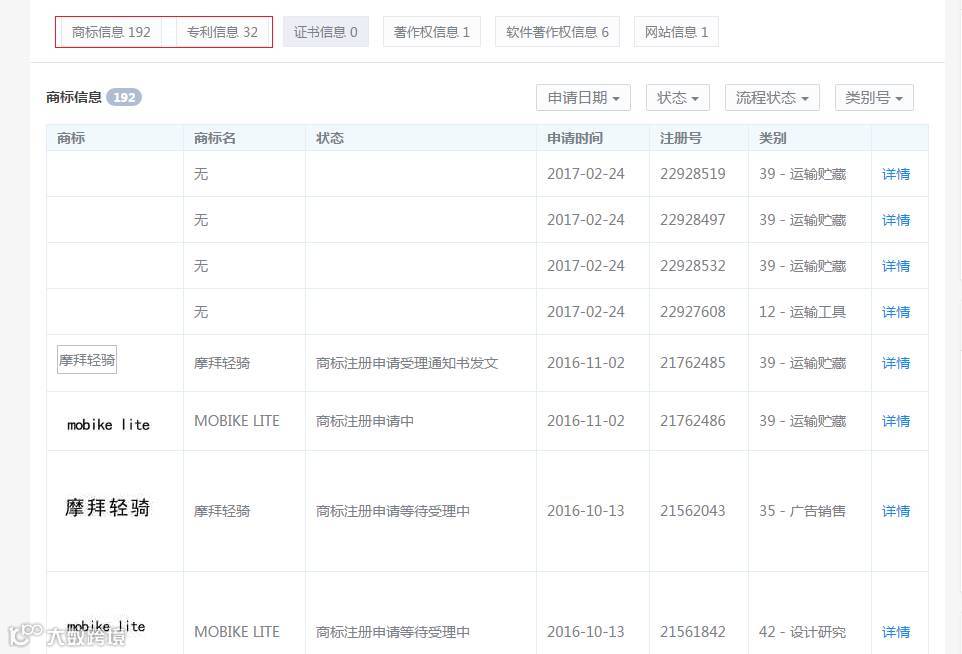
Task: Select registration number 21562043
Action: click(x=693, y=511)
